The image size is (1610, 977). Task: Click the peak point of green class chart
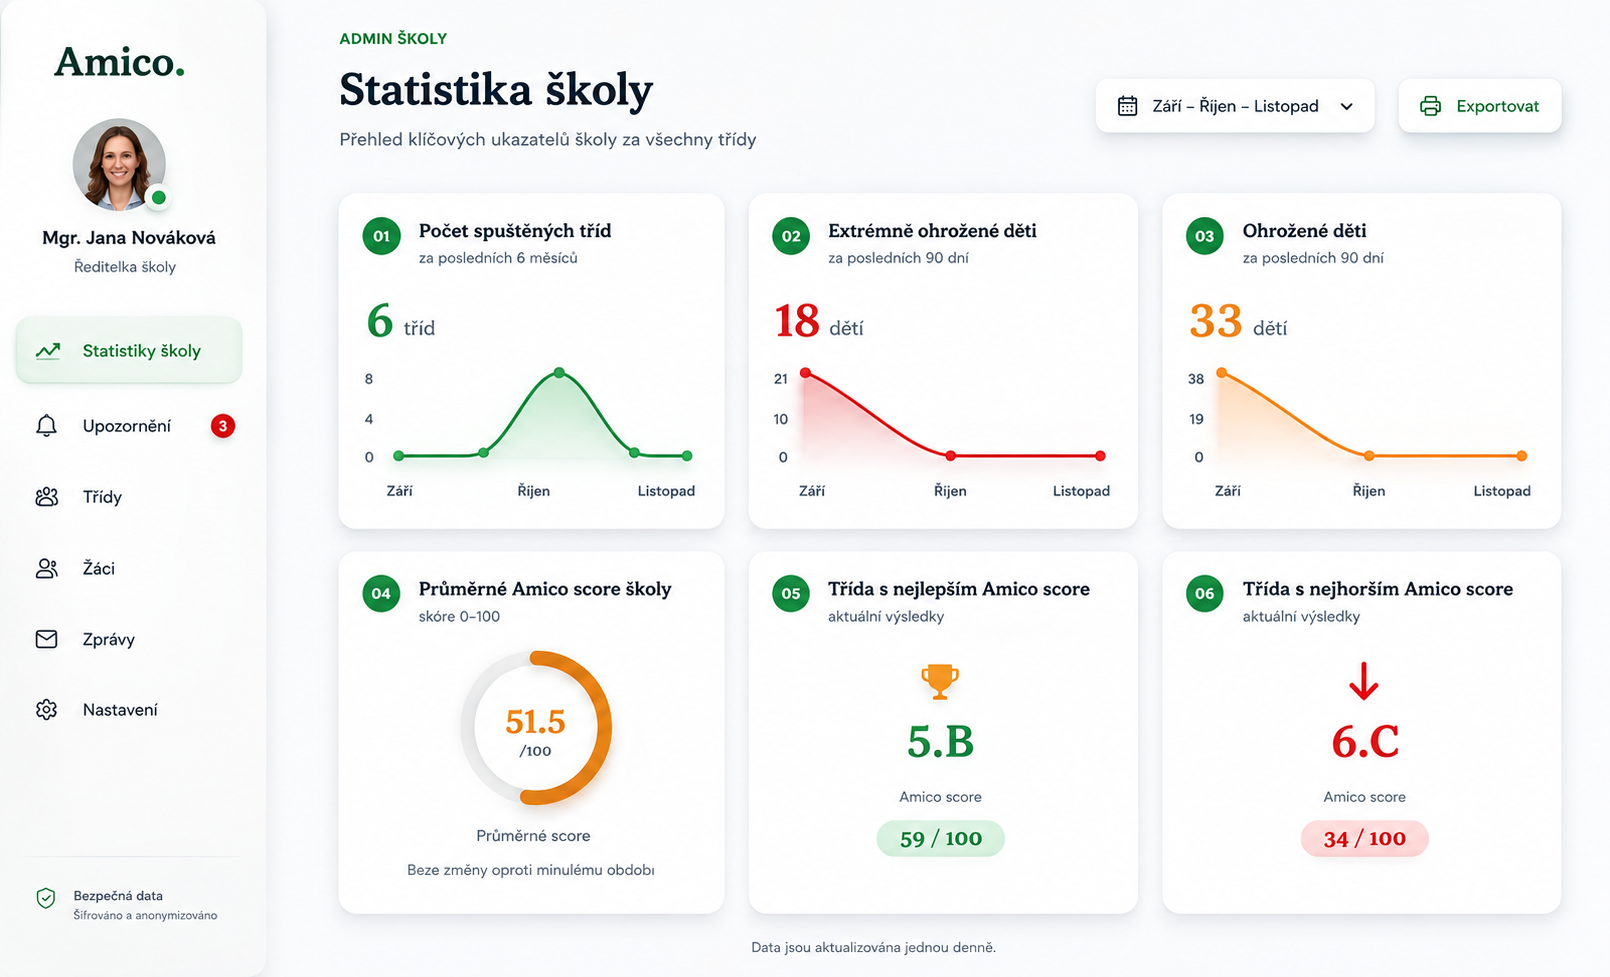point(559,373)
